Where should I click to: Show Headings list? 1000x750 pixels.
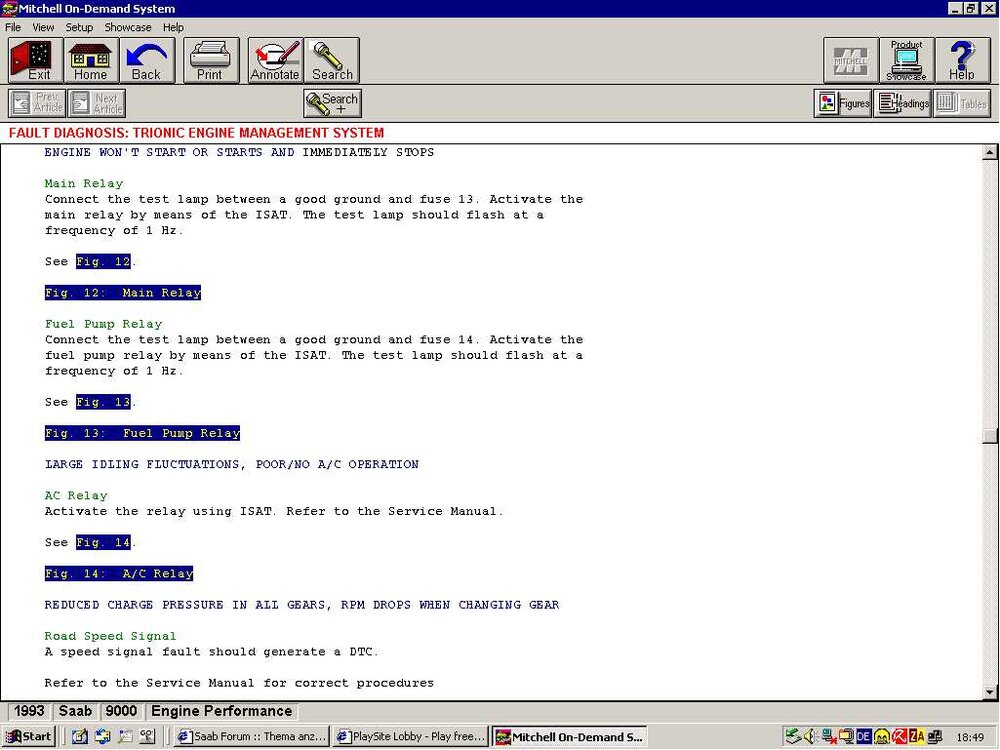pyautogui.click(x=903, y=103)
